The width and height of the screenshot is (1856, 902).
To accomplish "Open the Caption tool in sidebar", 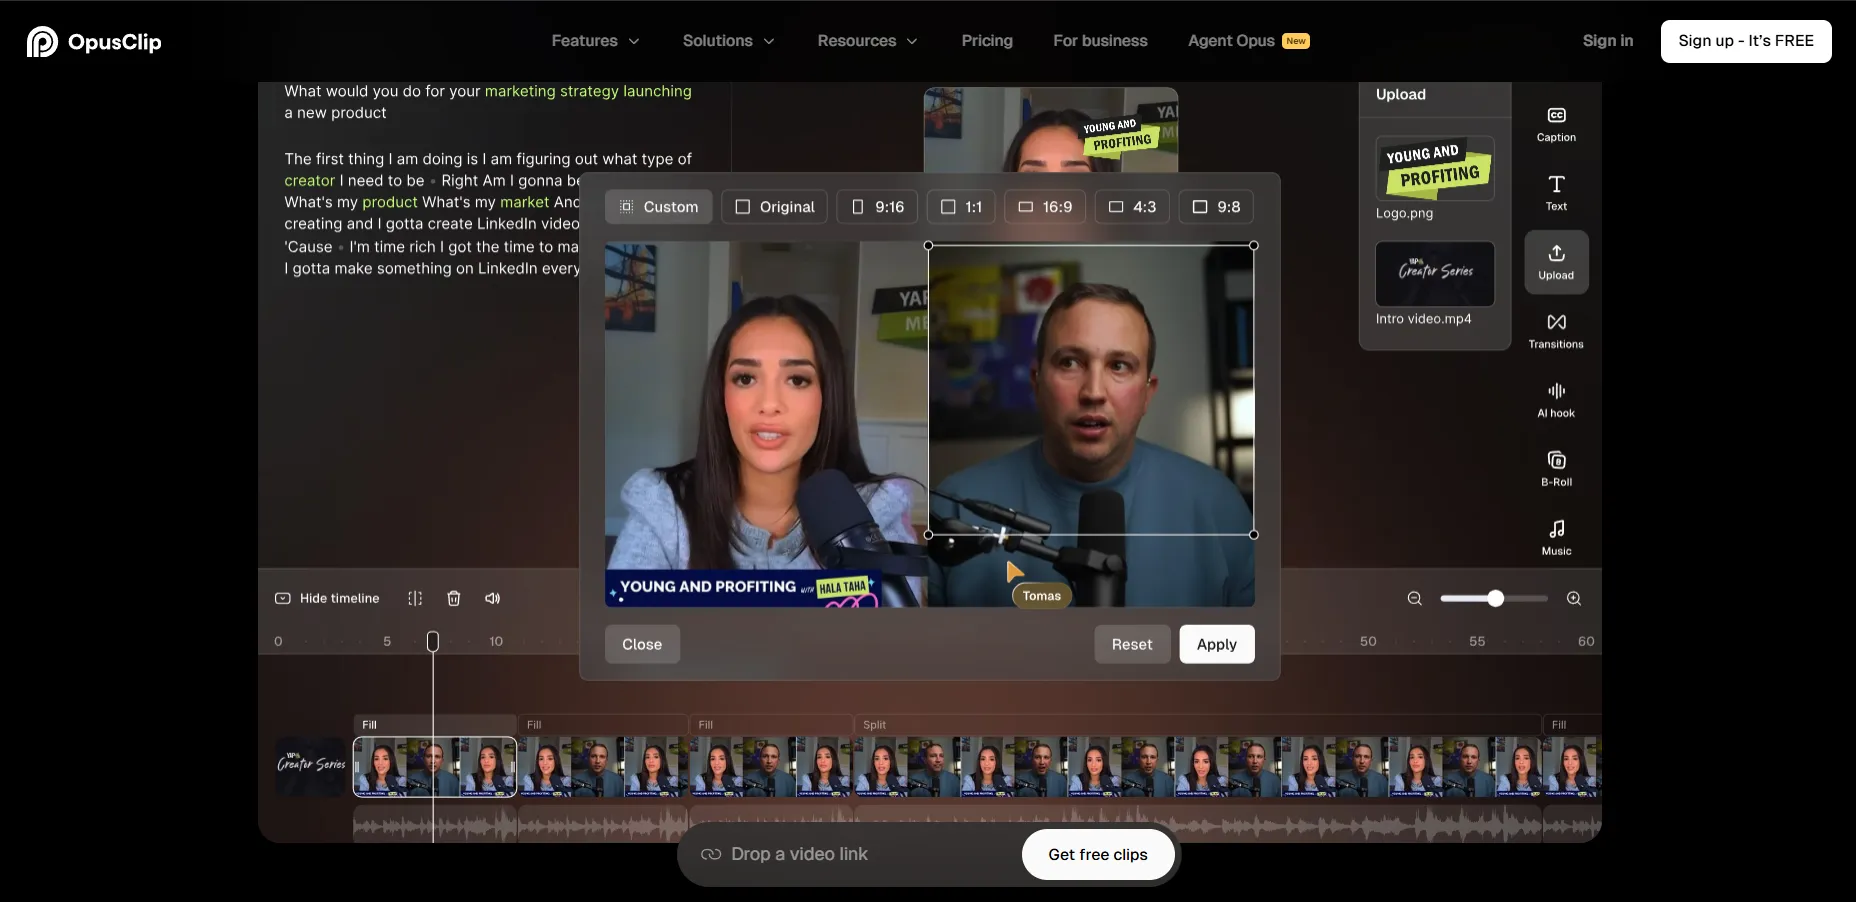I will pos(1556,125).
